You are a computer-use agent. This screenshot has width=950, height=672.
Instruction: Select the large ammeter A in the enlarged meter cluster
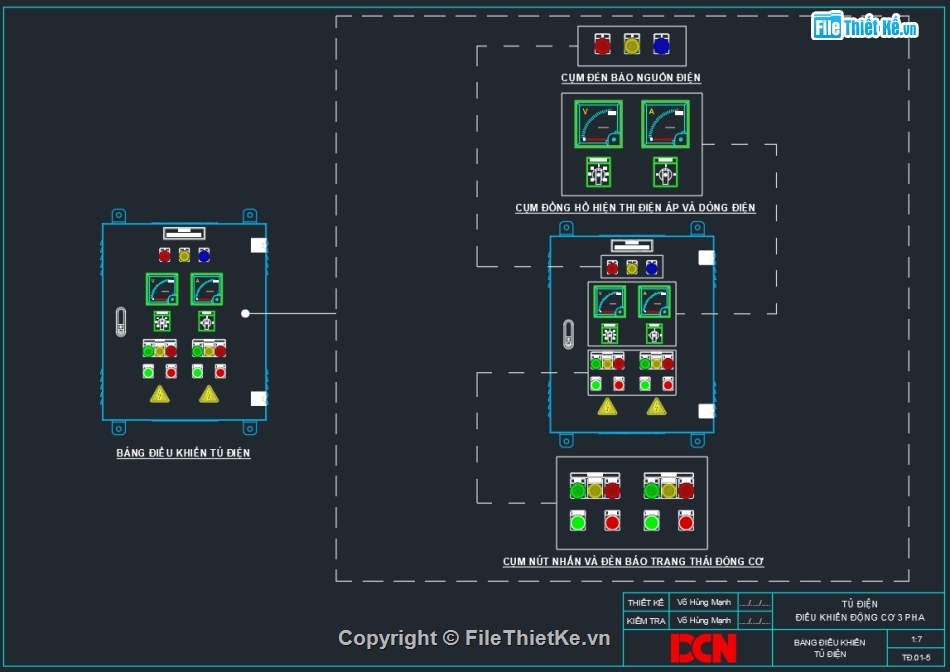665,124
